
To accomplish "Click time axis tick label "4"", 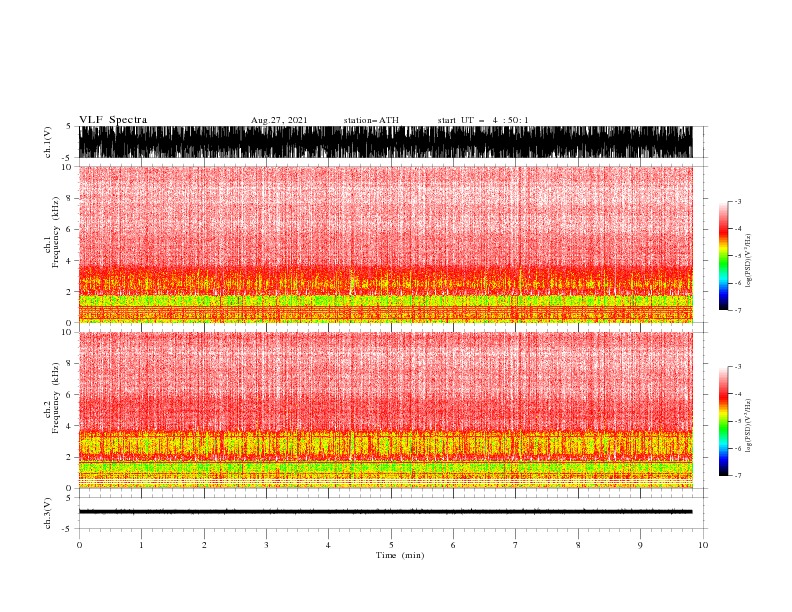I will tap(328, 545).
